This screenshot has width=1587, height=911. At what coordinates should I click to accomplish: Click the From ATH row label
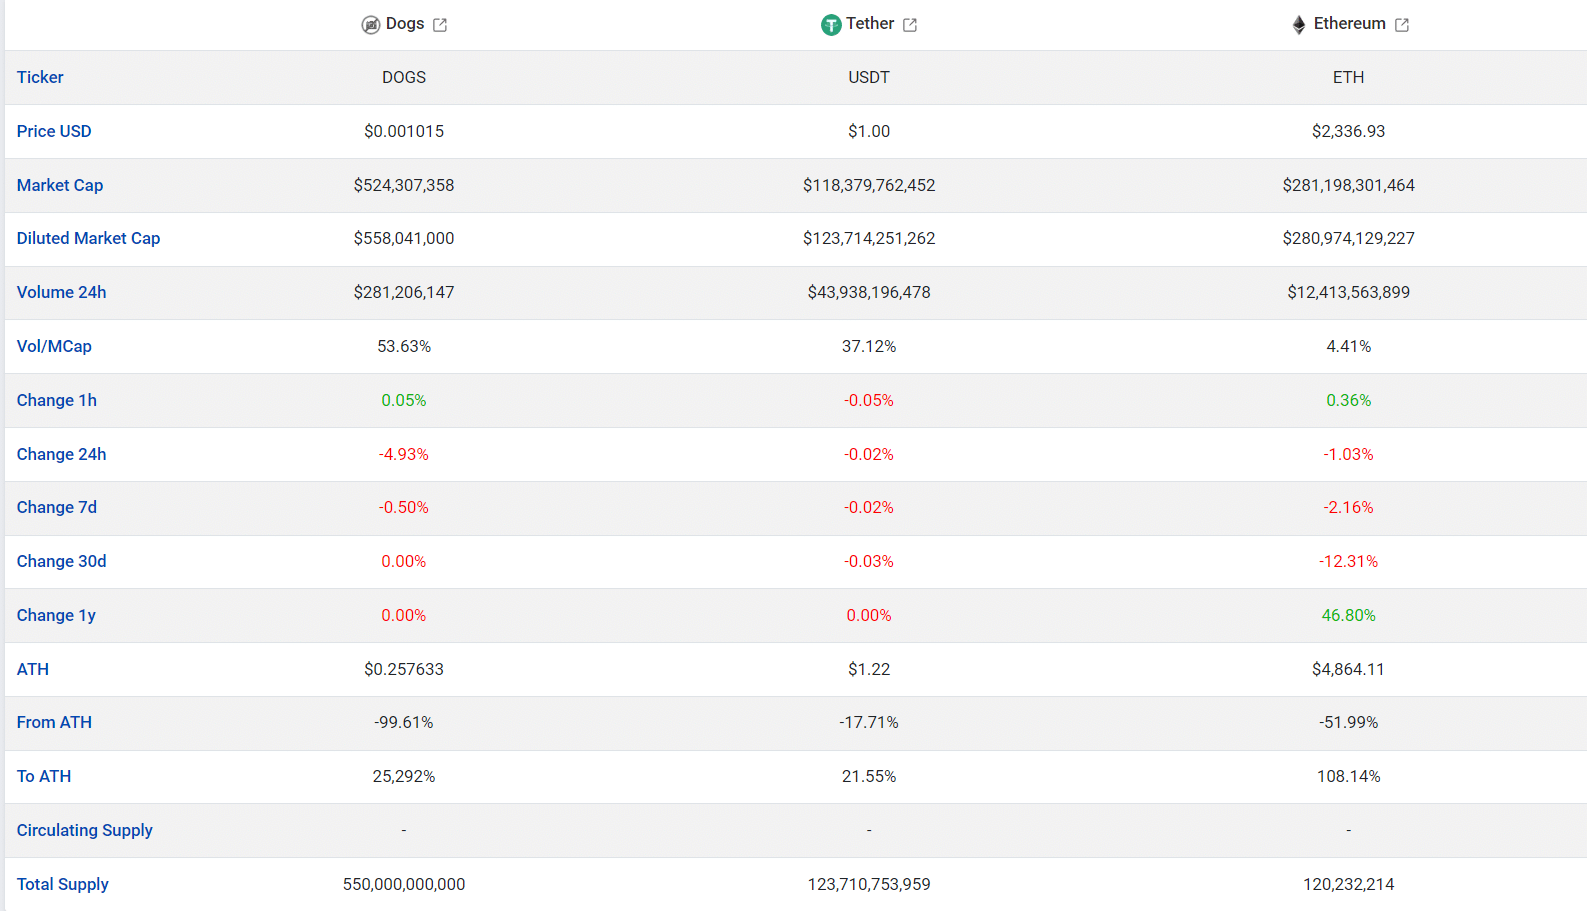tap(54, 722)
